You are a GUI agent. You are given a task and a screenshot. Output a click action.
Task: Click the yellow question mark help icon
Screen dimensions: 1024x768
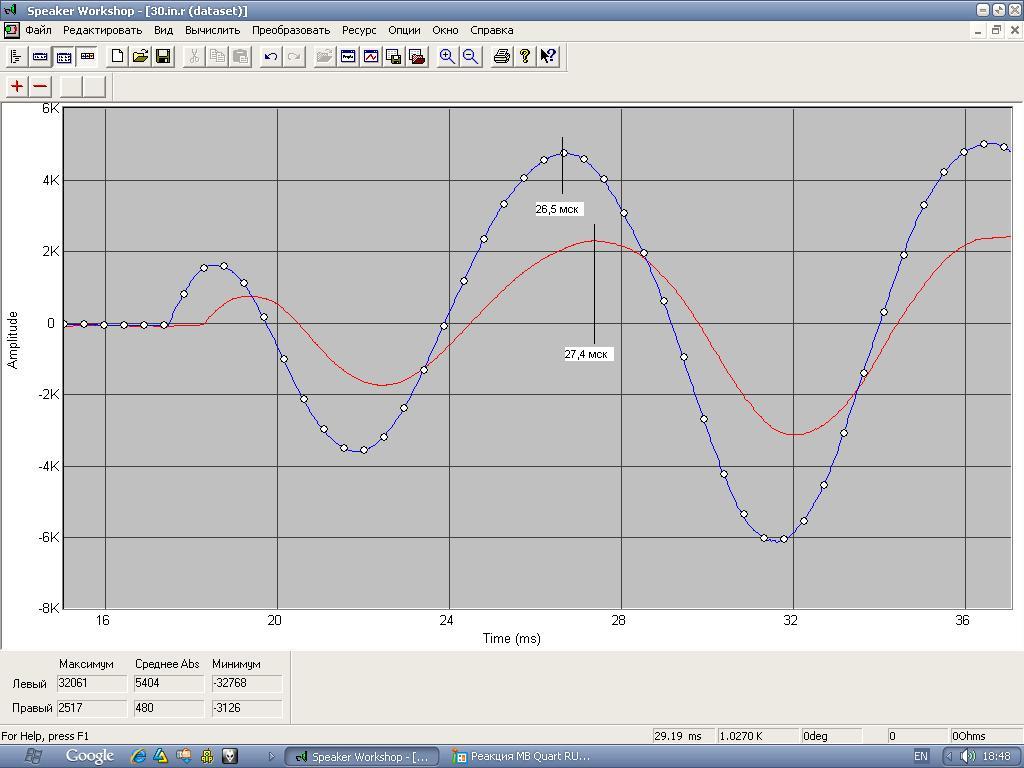(x=524, y=57)
